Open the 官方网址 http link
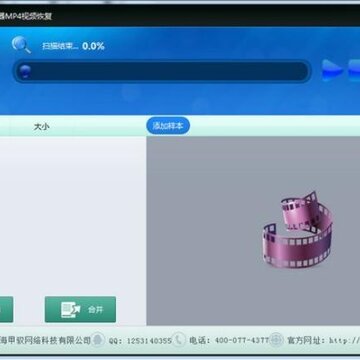The image size is (360, 360). coord(323,340)
